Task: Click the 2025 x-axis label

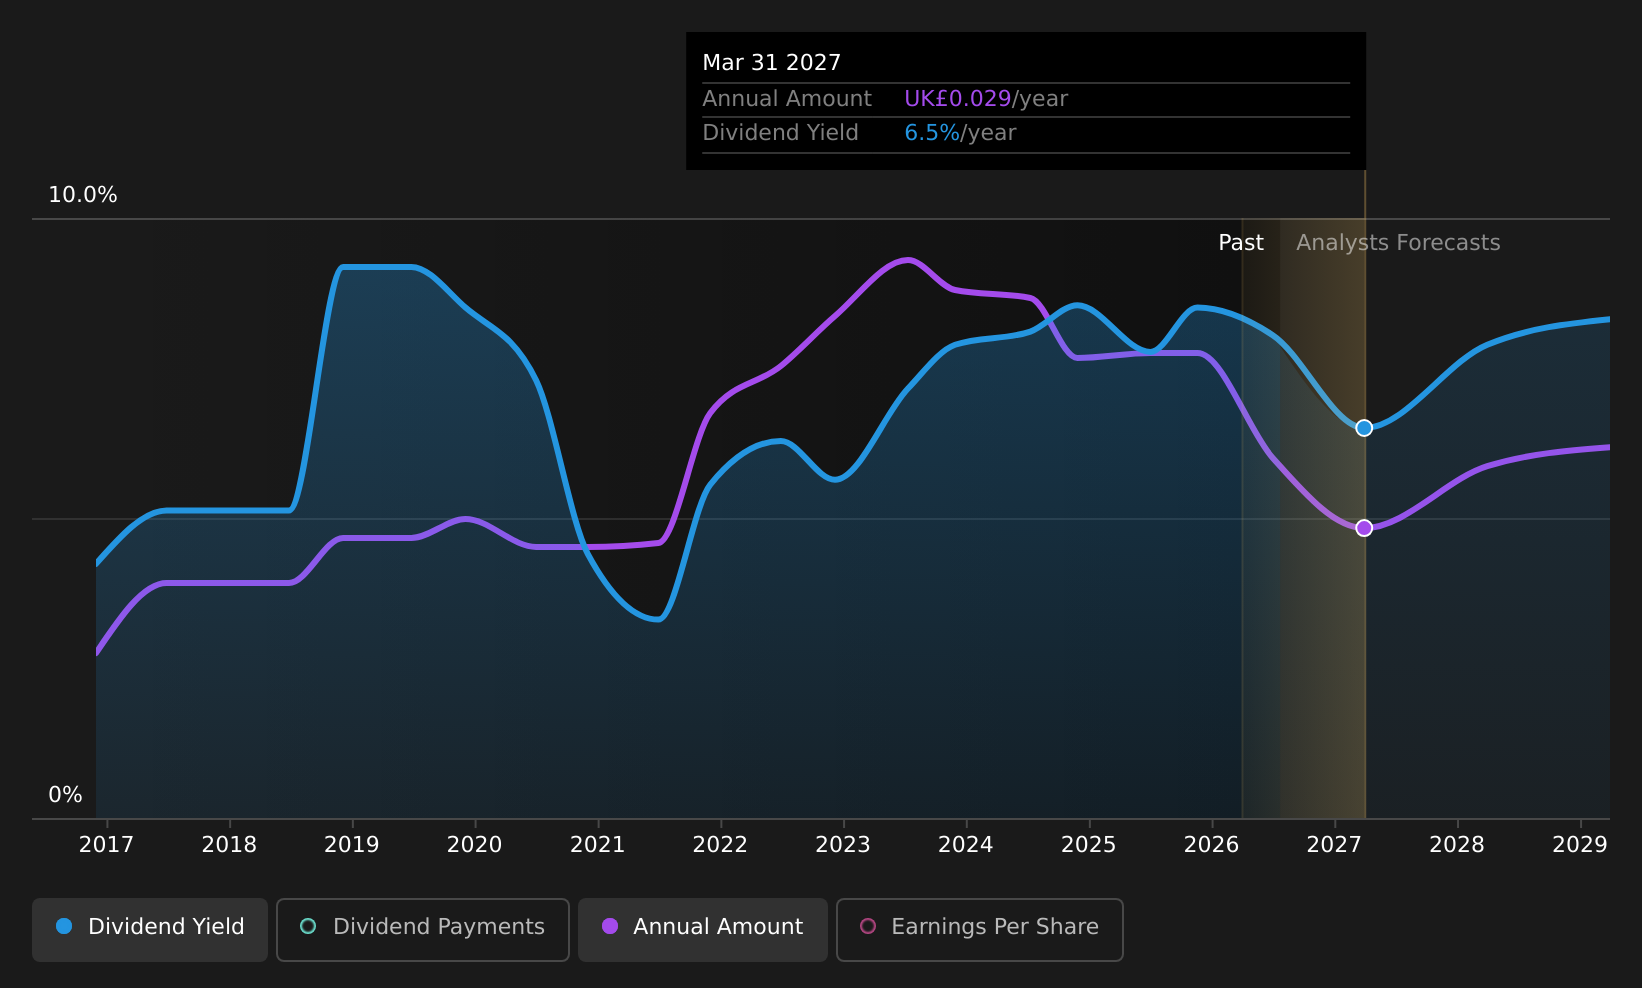Action: (x=1089, y=845)
